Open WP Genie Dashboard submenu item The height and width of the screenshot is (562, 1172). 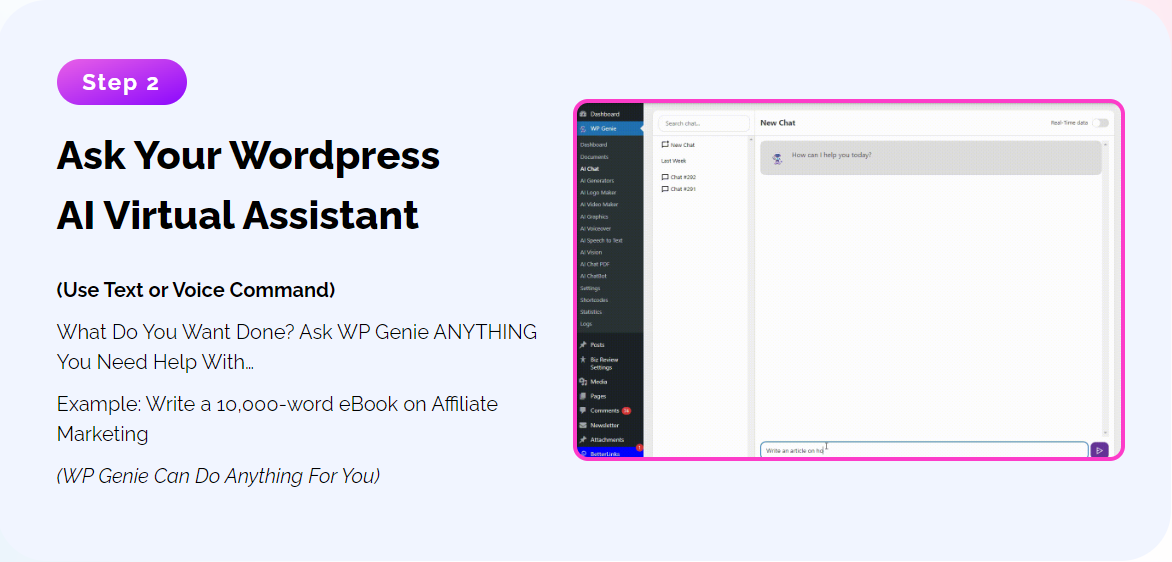(593, 144)
